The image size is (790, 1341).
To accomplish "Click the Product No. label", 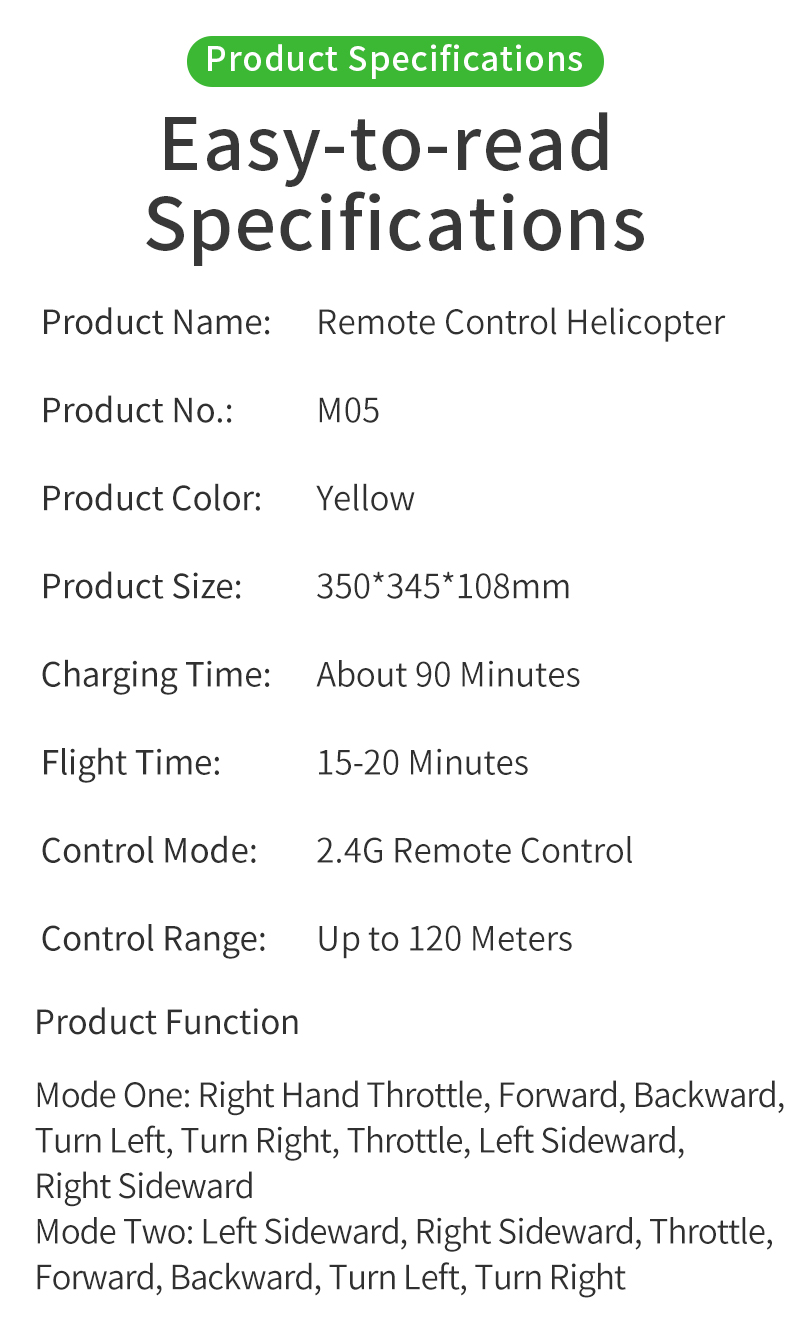I will click(138, 411).
